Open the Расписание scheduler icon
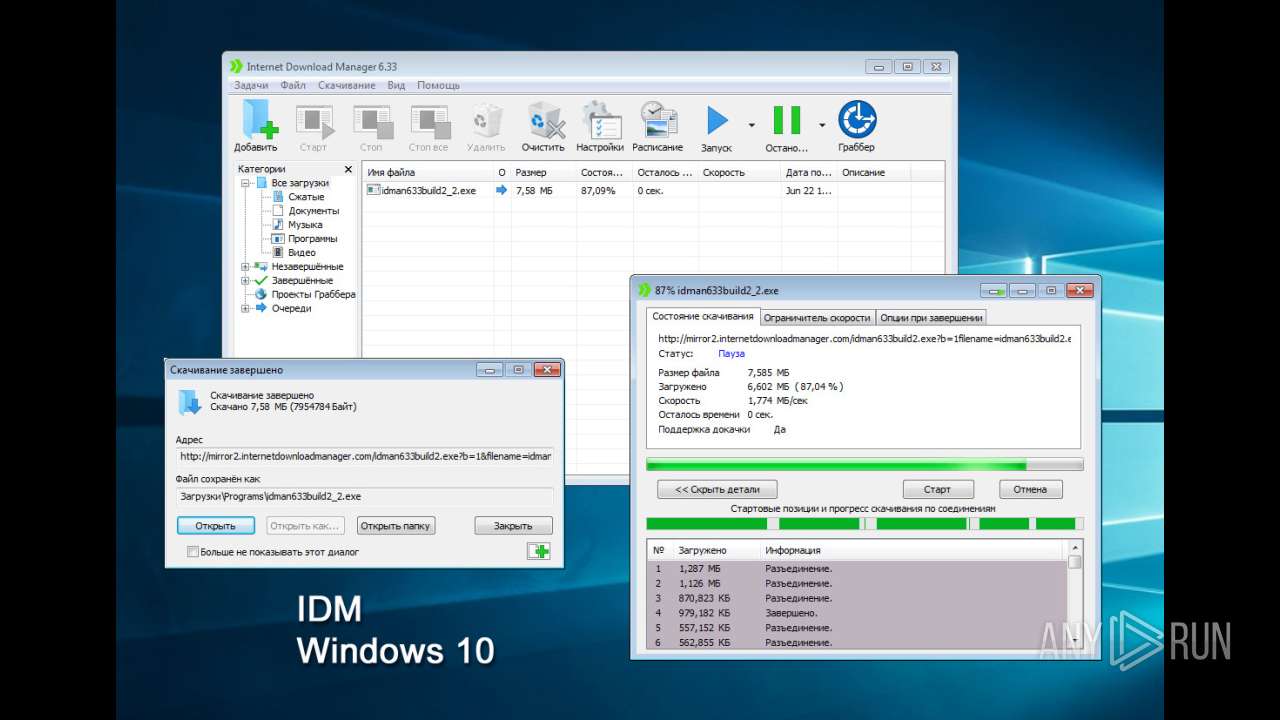1280x720 pixels. coord(658,121)
